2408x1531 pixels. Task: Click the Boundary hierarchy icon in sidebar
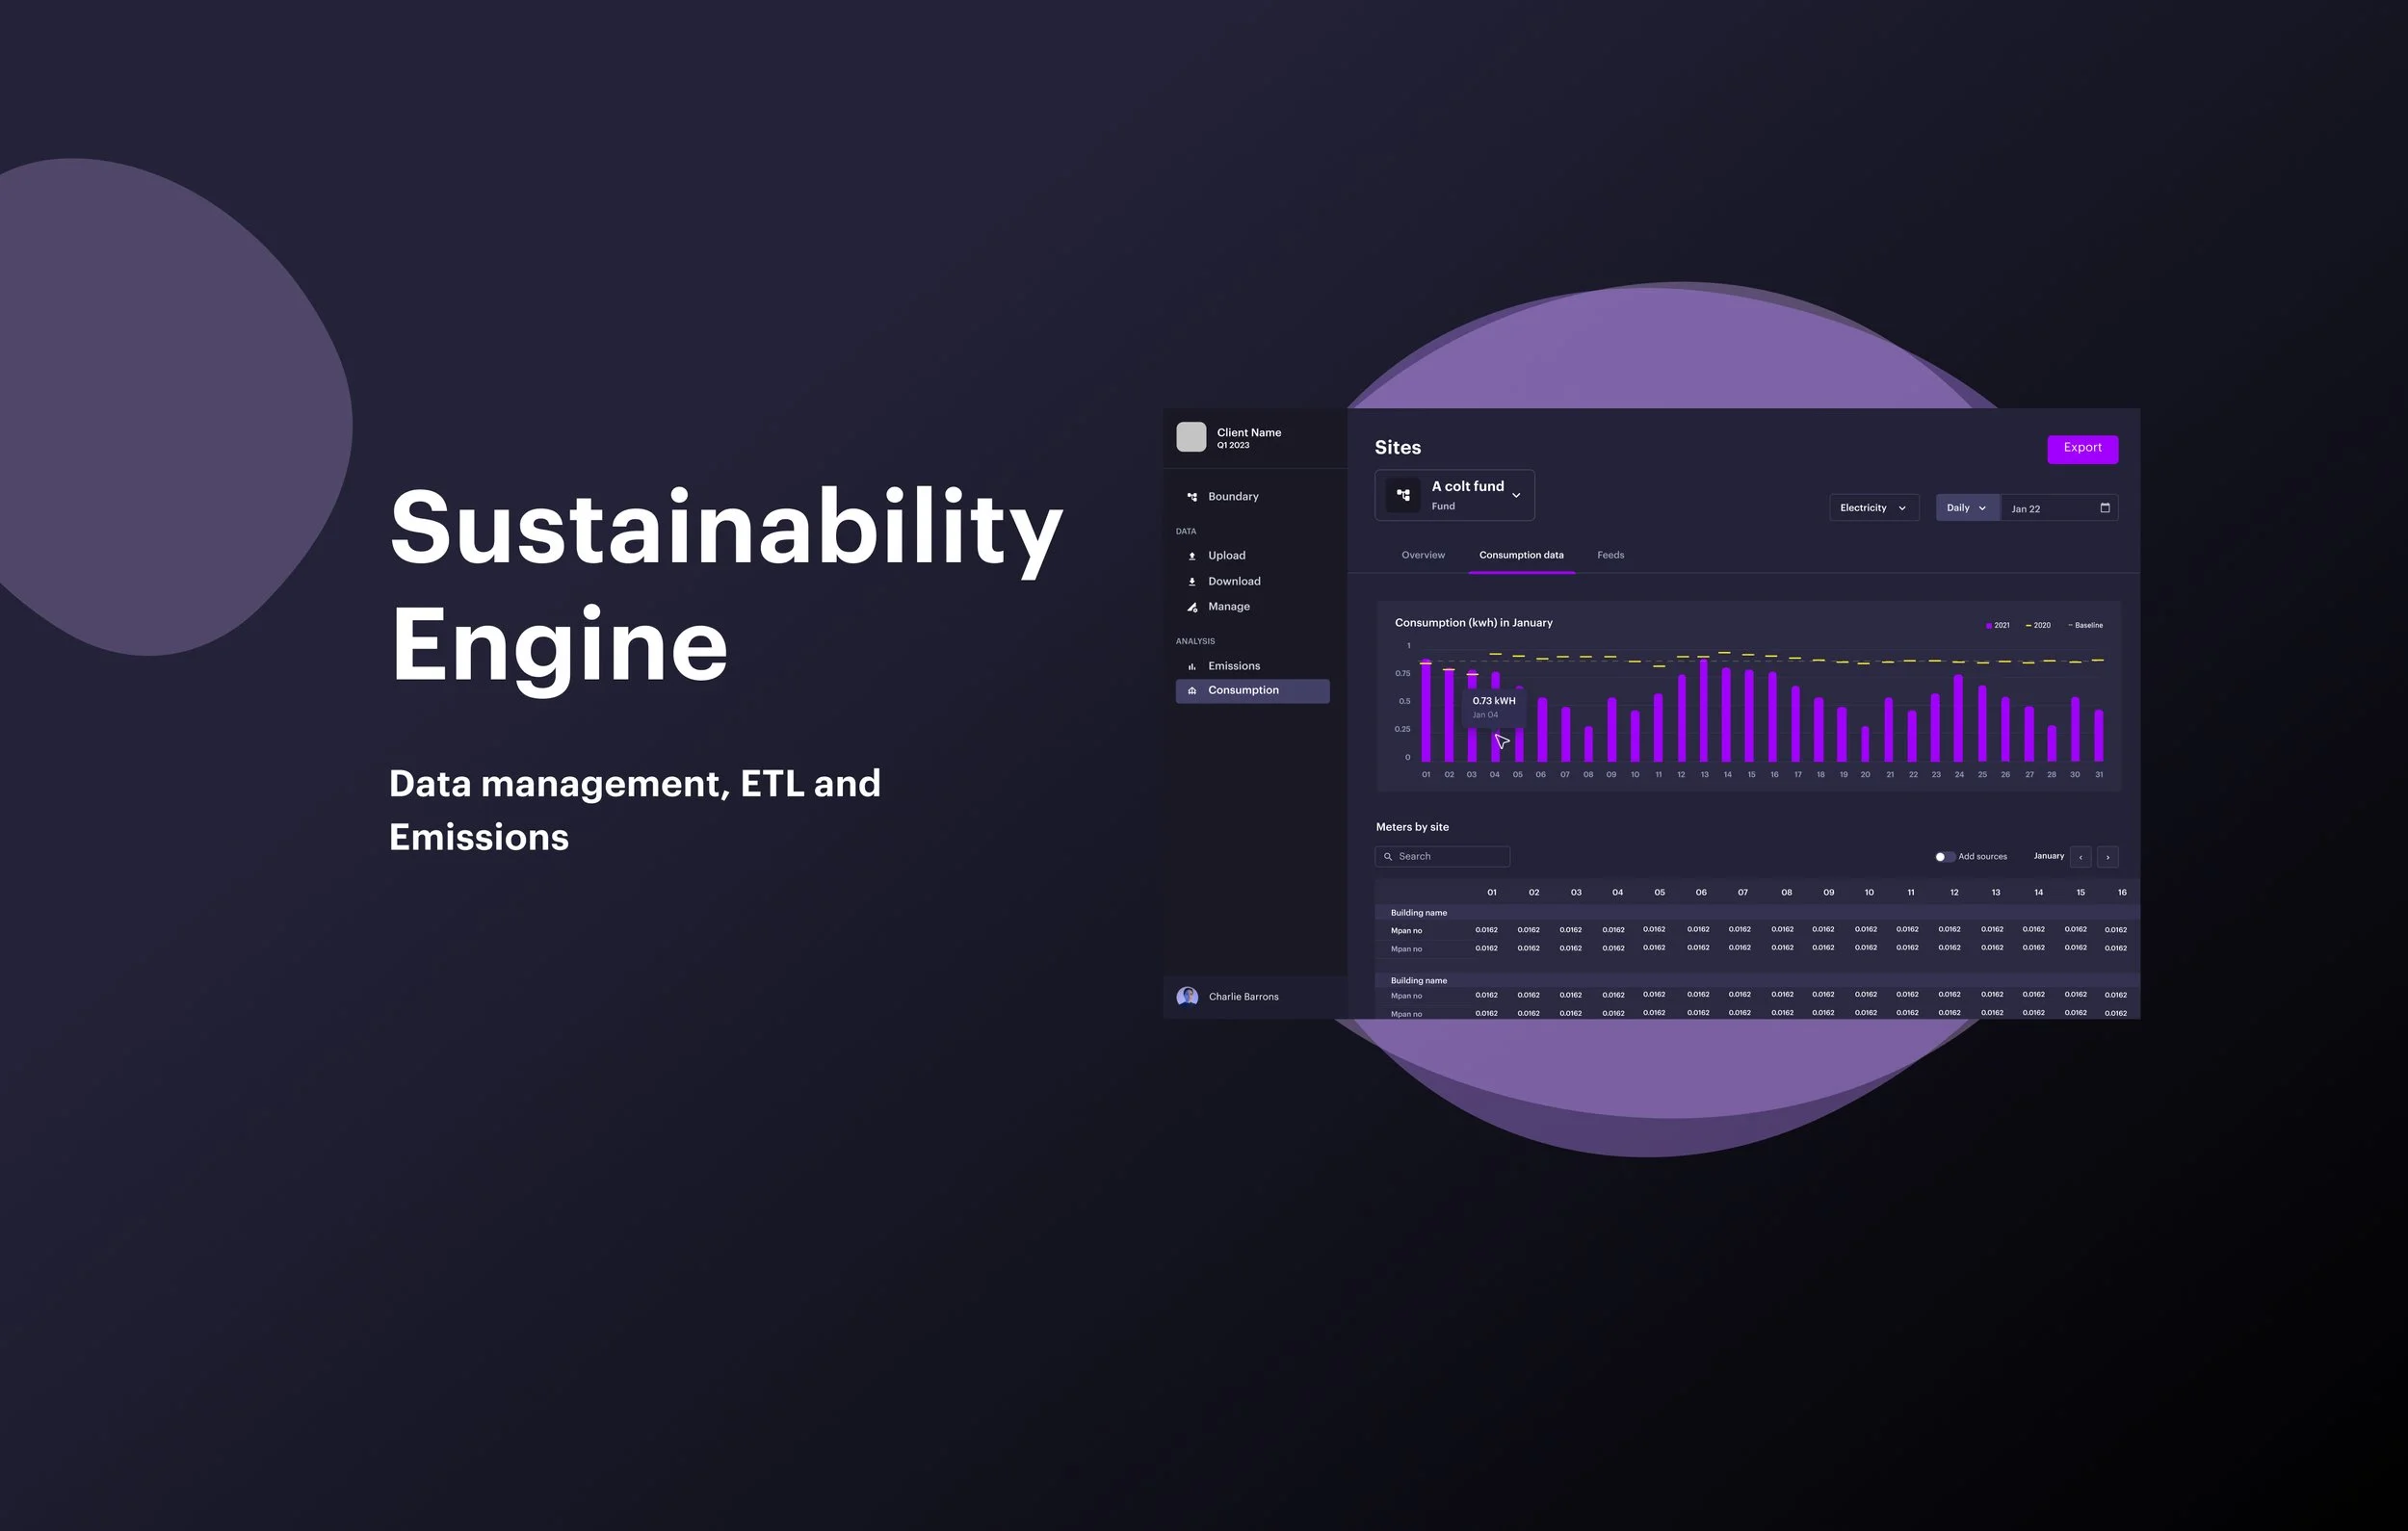coord(1192,497)
